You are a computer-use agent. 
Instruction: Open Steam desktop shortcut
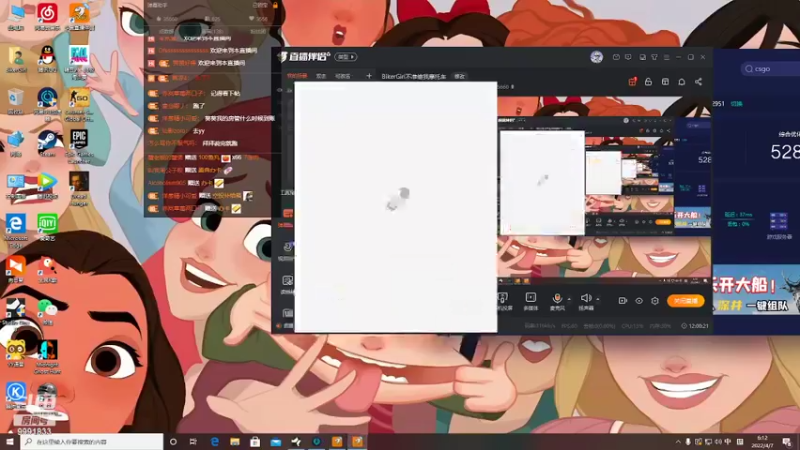pos(47,143)
